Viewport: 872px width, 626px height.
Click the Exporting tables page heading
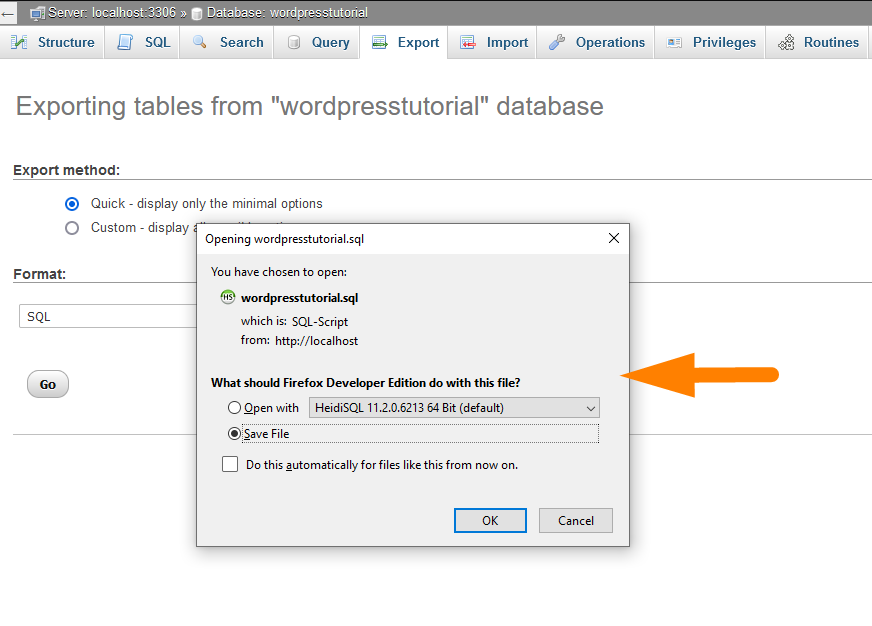309,106
